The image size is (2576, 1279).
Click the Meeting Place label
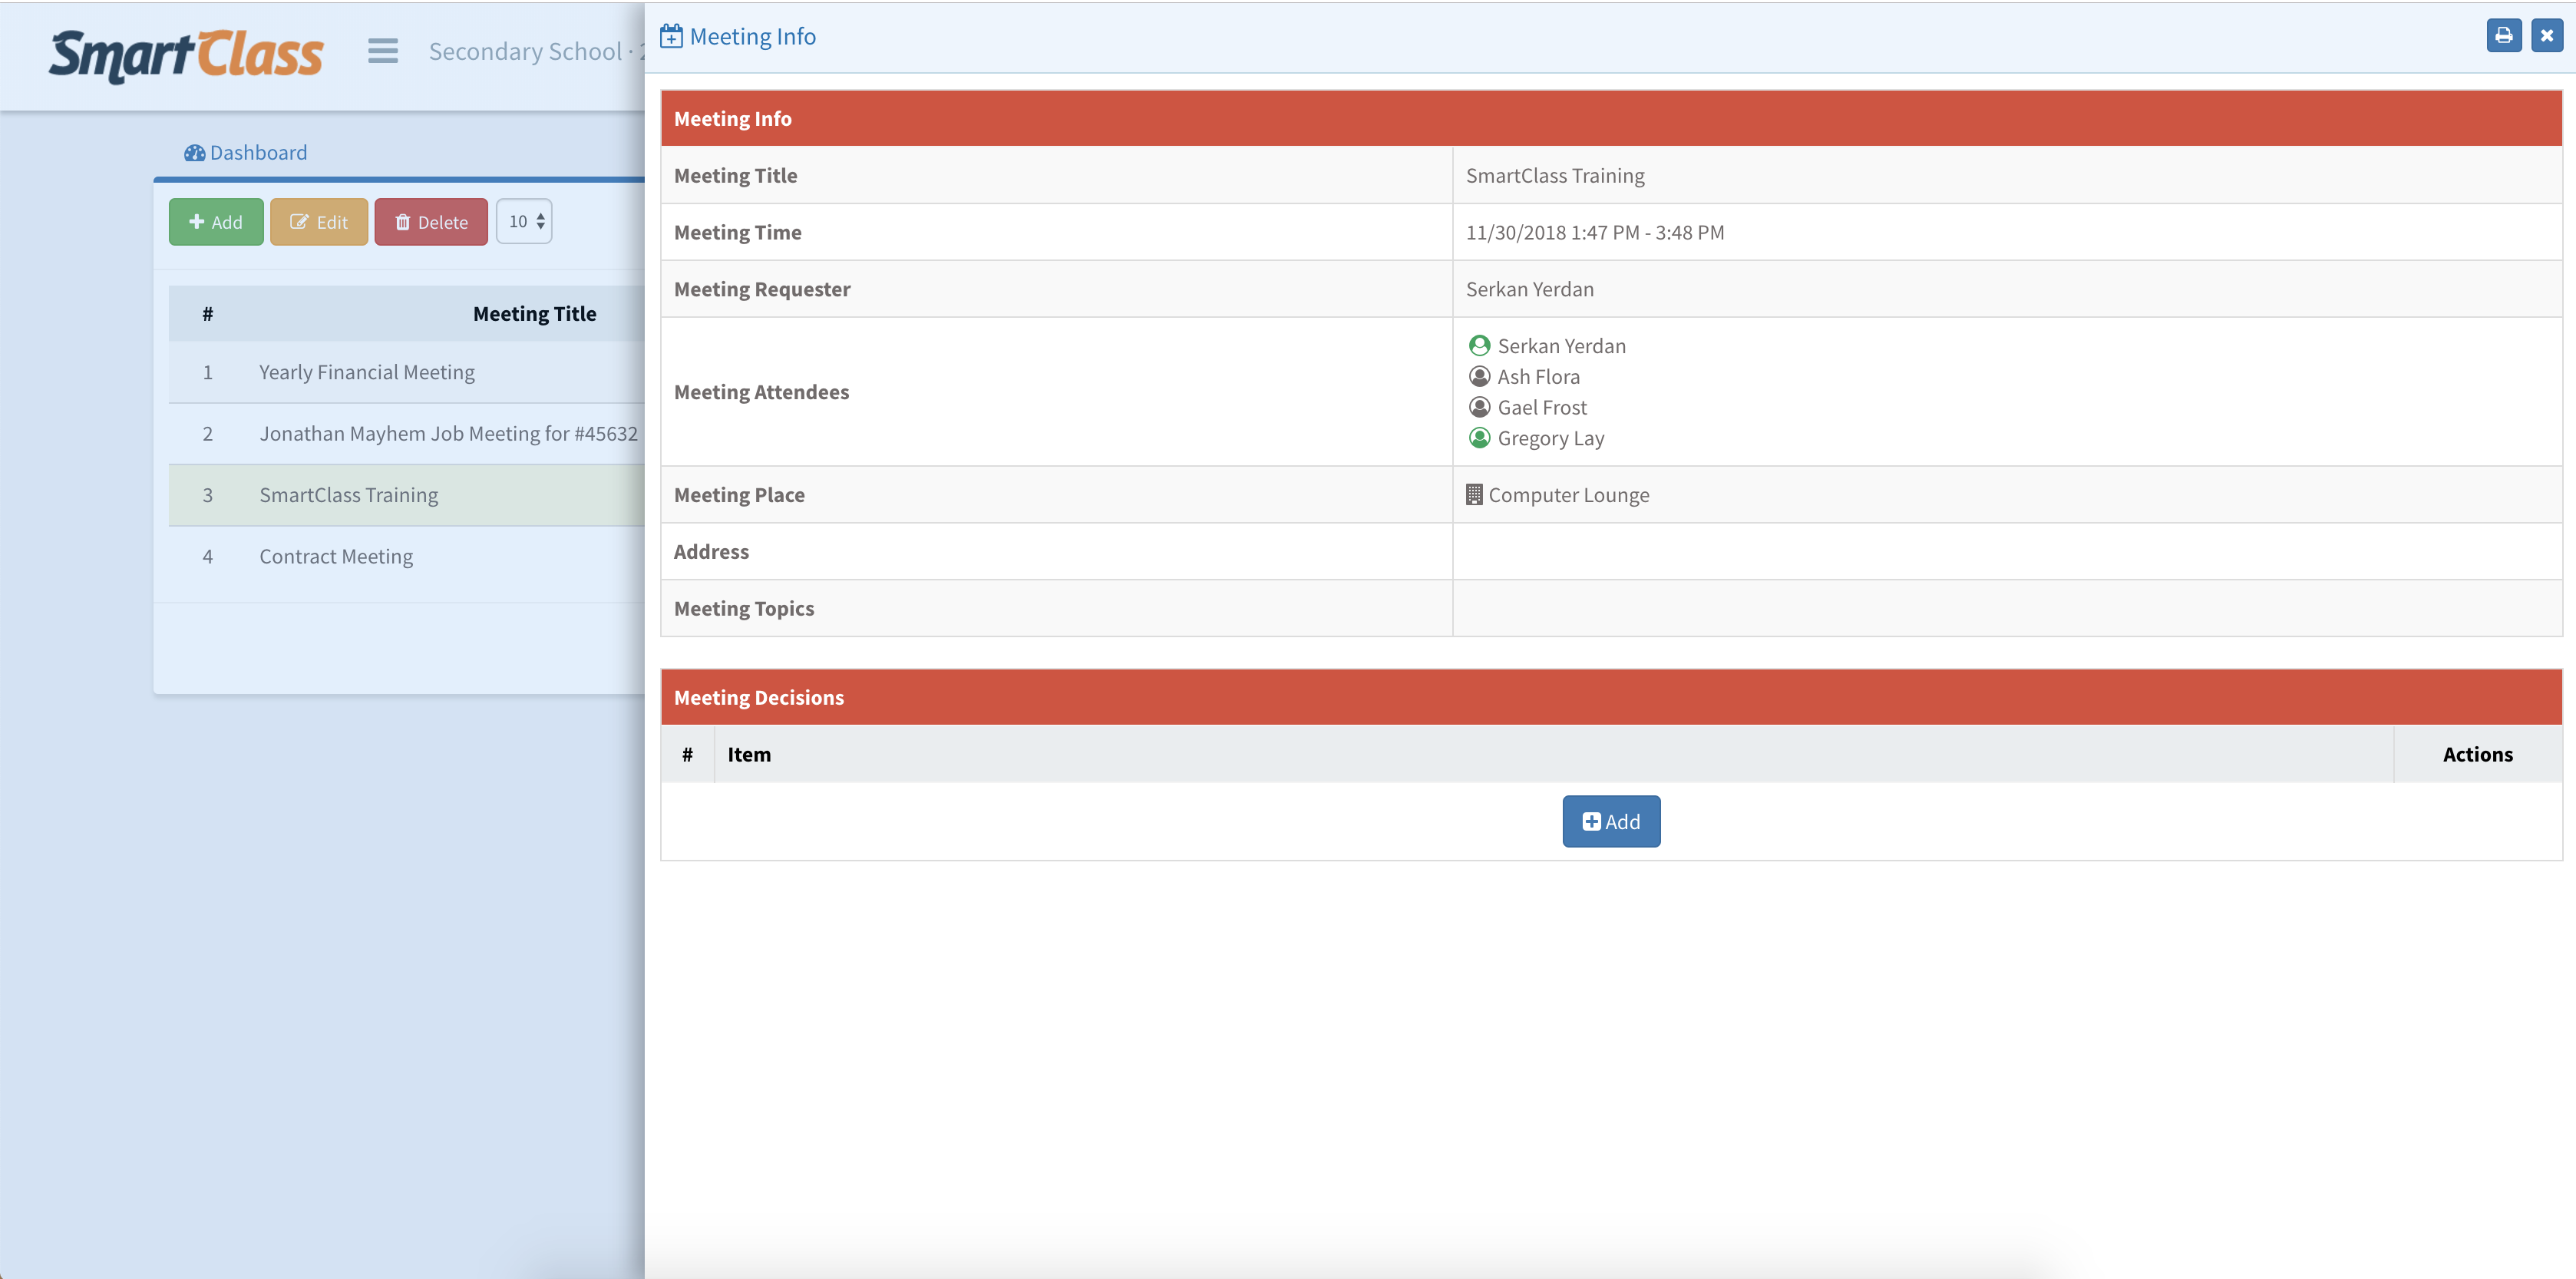pyautogui.click(x=739, y=495)
